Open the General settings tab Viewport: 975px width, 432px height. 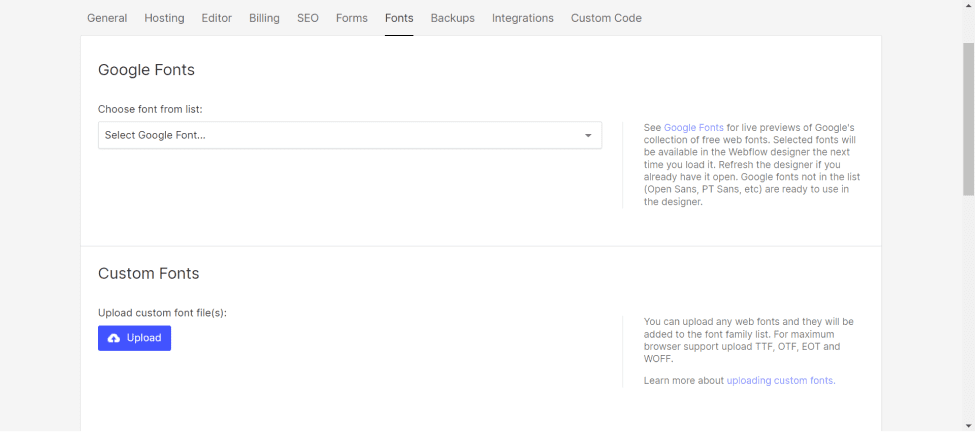click(107, 18)
